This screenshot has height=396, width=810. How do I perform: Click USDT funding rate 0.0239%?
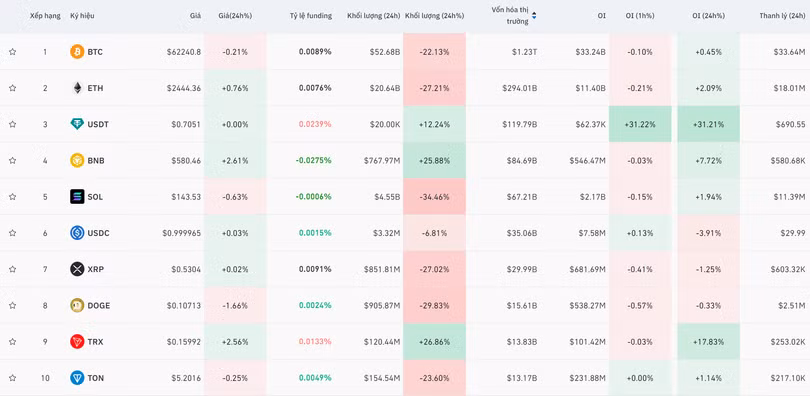315,124
